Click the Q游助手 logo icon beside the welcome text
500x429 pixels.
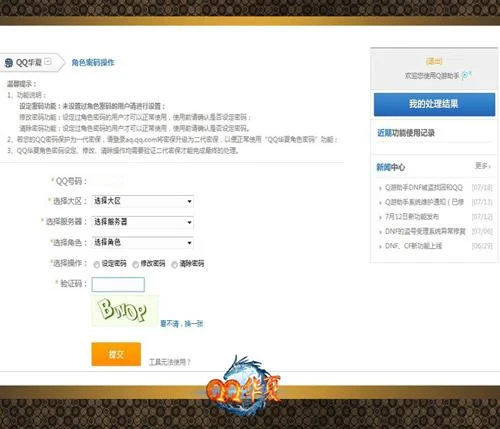466,75
